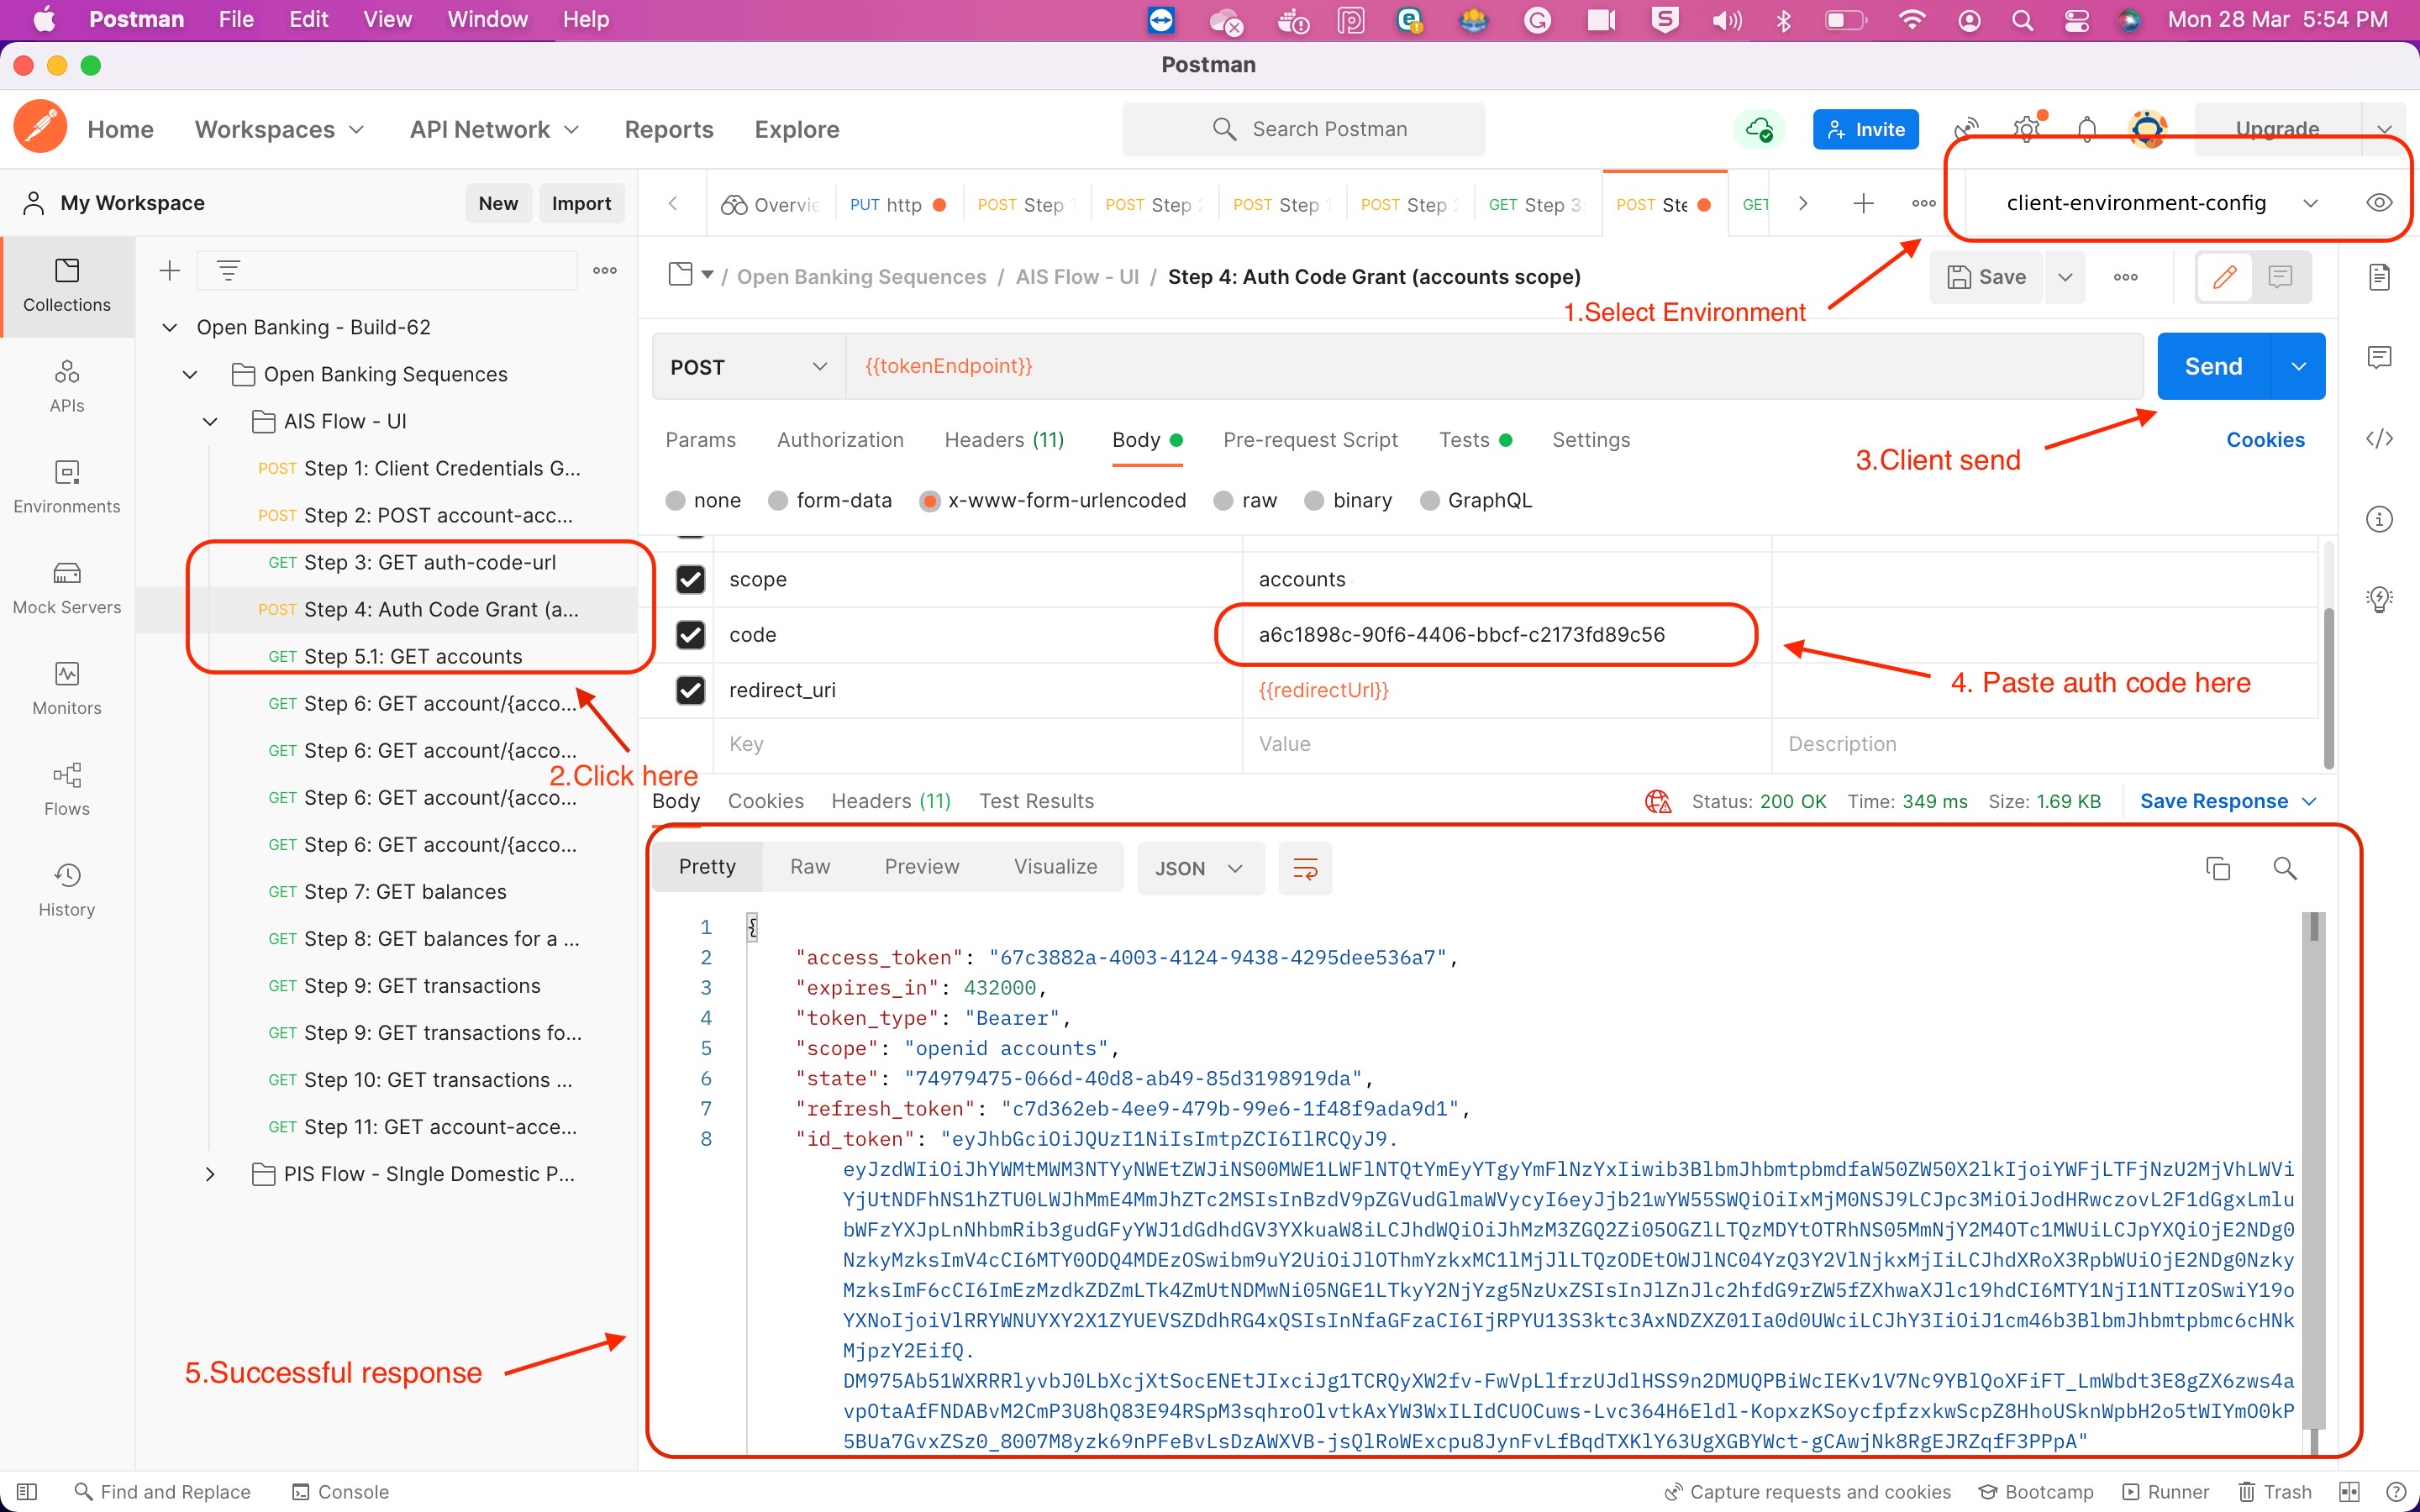Uncheck the code parameter checkbox
This screenshot has height=1512, width=2420.
tap(690, 634)
